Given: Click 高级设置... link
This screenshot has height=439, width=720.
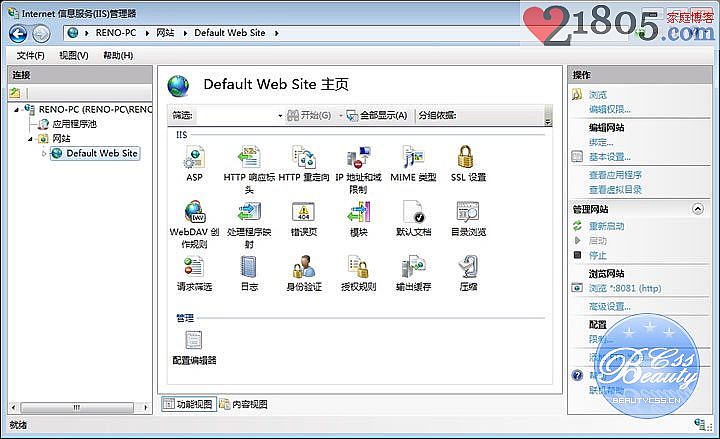Looking at the screenshot, I should click(x=610, y=306).
